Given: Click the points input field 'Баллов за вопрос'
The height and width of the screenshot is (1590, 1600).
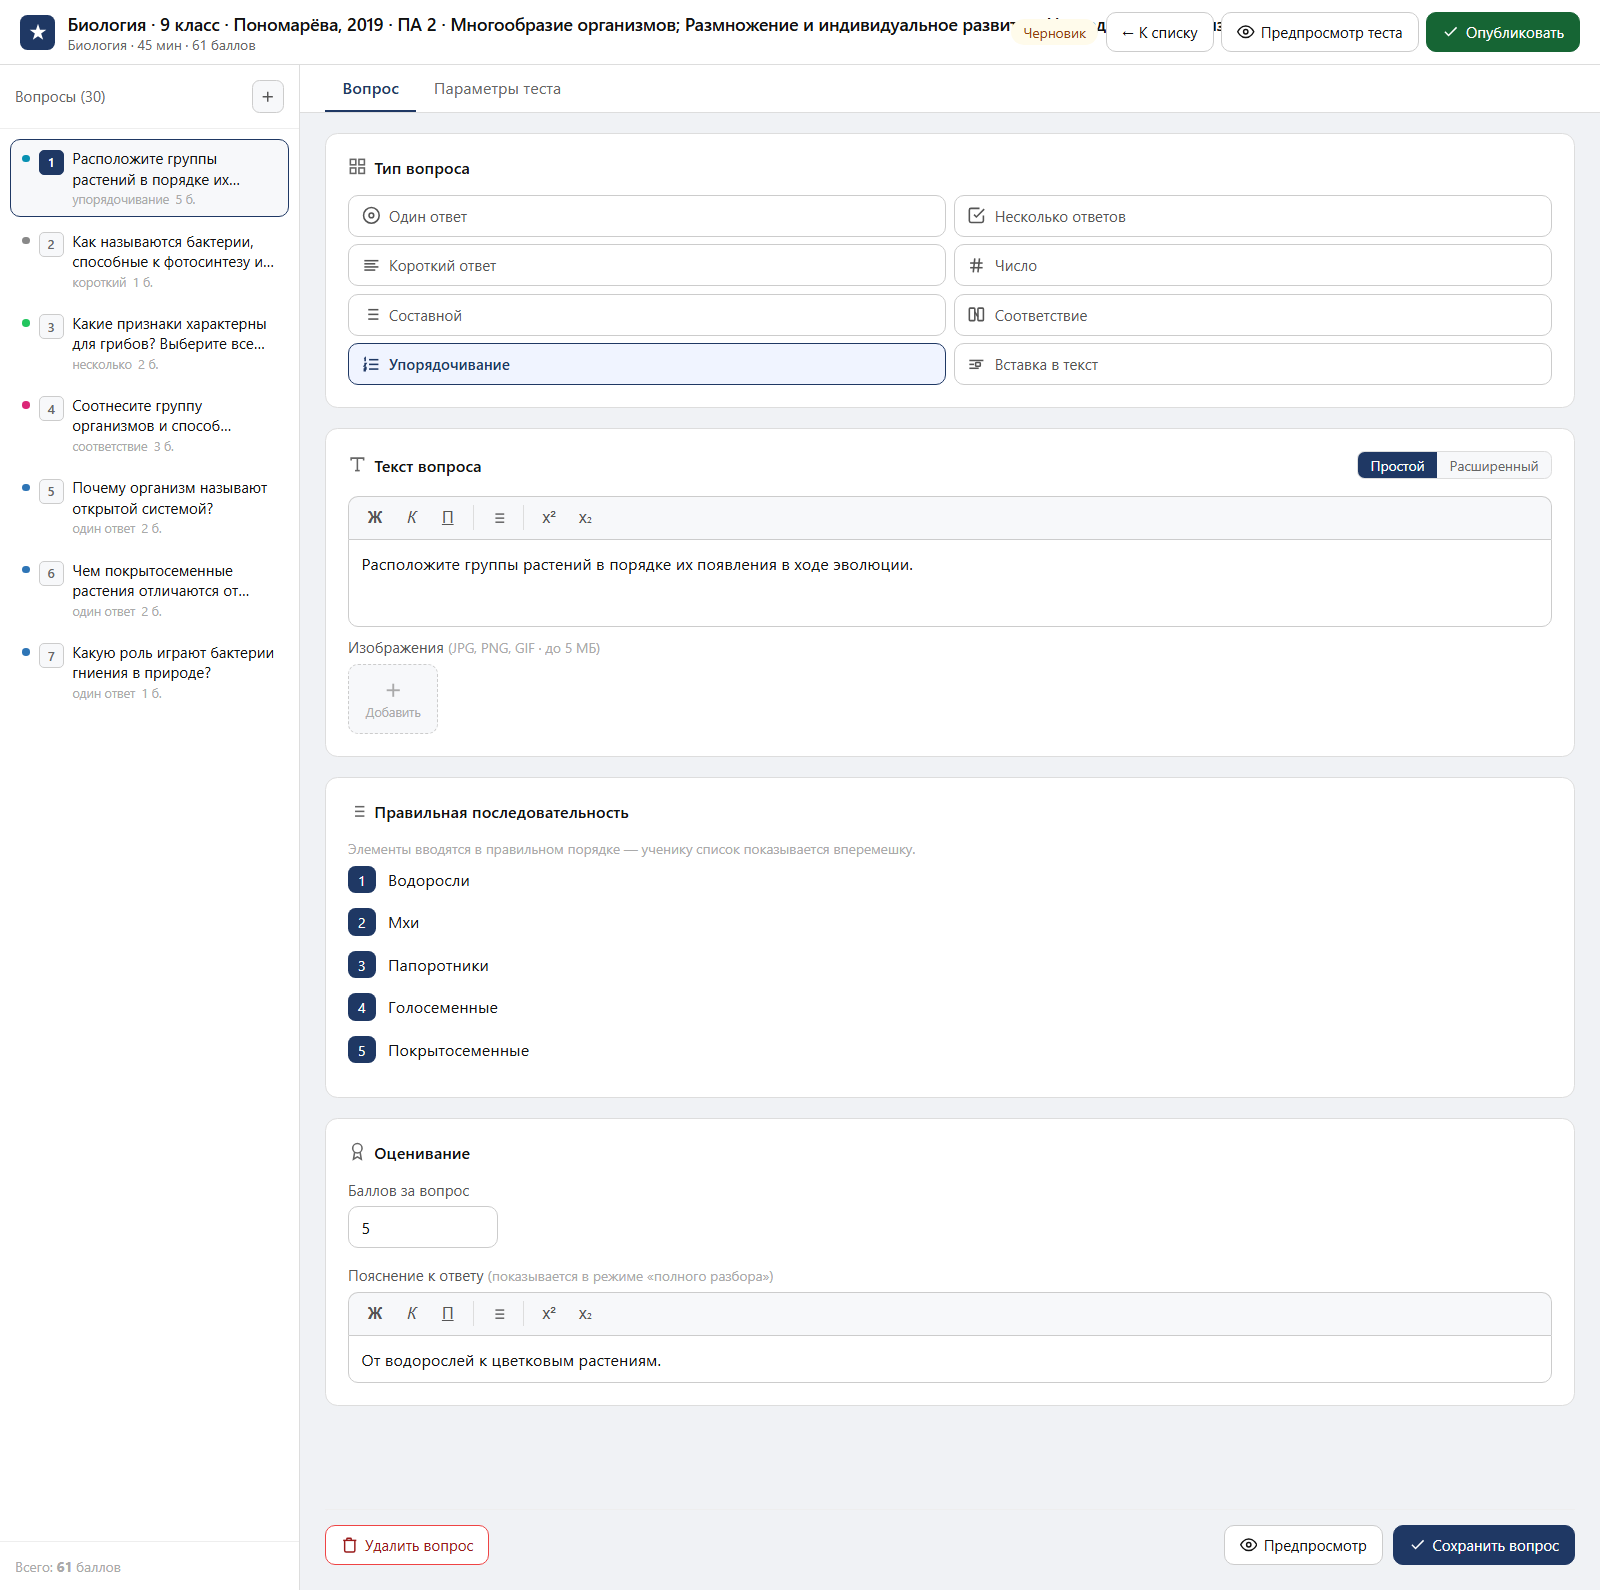Looking at the screenshot, I should [x=422, y=1227].
